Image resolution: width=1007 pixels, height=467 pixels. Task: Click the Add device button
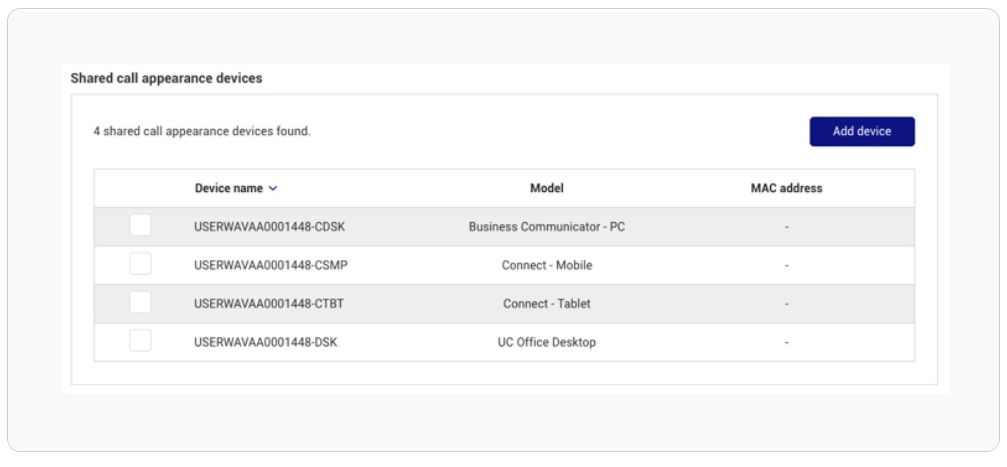[861, 131]
